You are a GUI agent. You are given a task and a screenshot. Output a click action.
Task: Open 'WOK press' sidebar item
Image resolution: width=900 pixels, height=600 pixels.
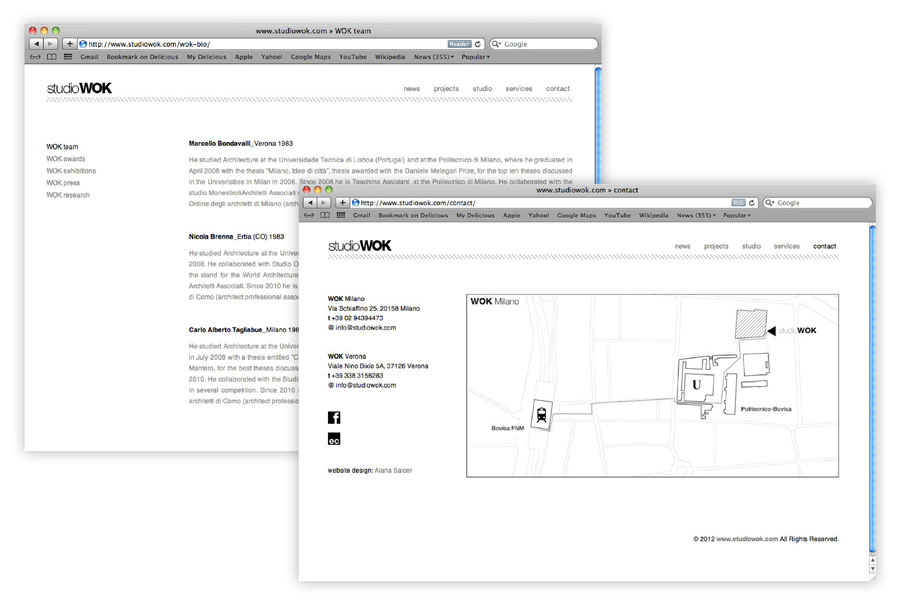pyautogui.click(x=63, y=183)
